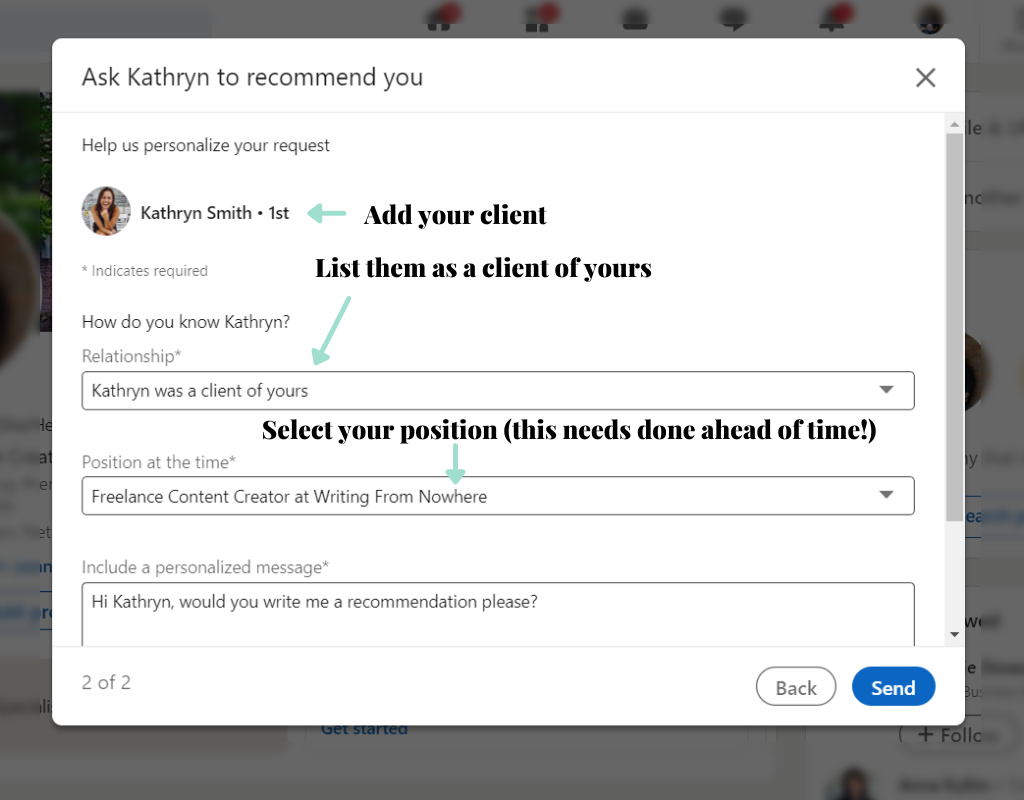Close the recommendation request dialog

click(925, 78)
